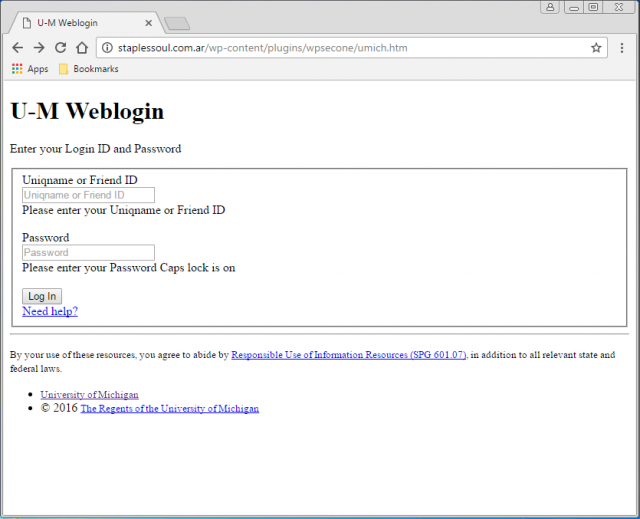
Task: Open the University of Michigan link
Action: pyautogui.click(x=89, y=395)
